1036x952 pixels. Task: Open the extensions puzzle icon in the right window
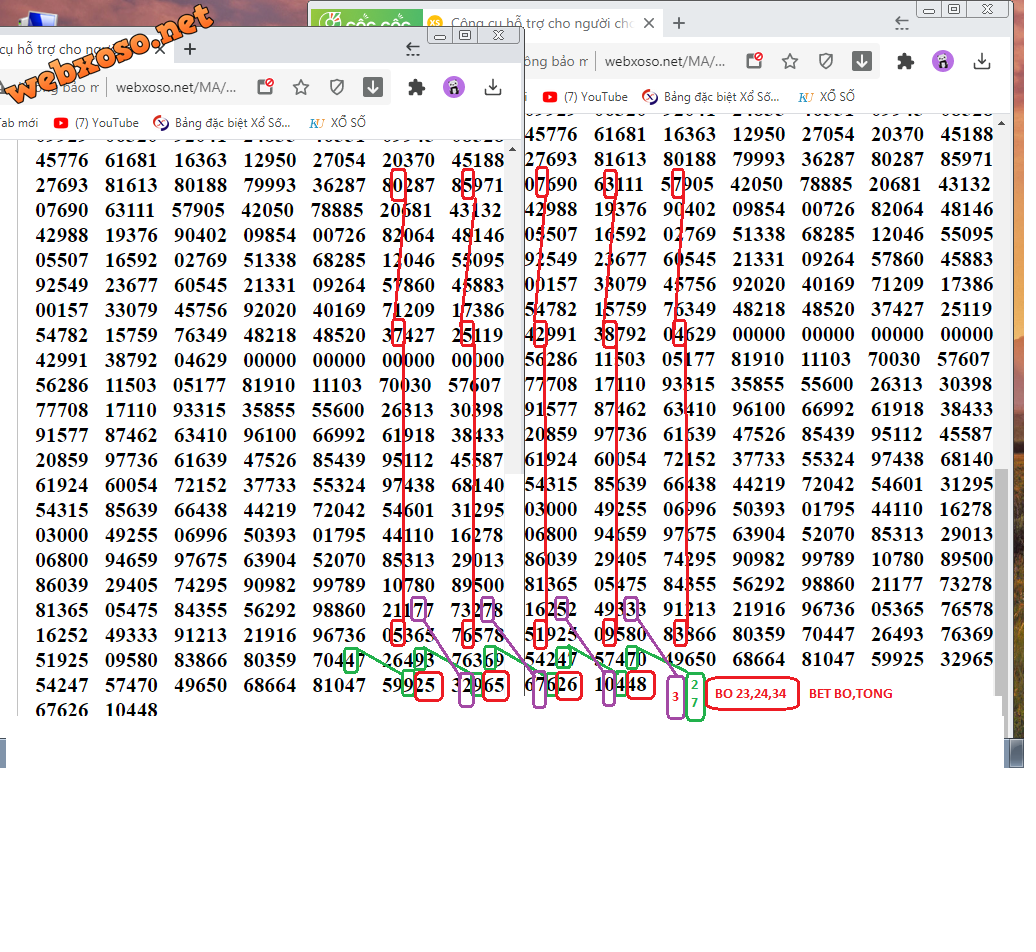pos(905,61)
